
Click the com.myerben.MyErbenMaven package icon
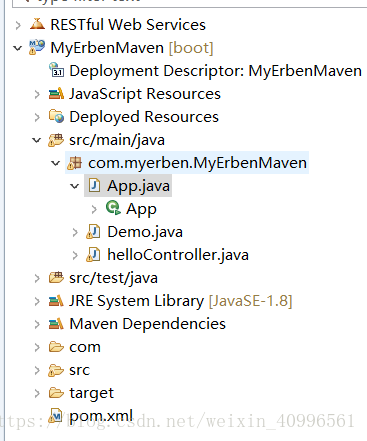click(x=75, y=163)
